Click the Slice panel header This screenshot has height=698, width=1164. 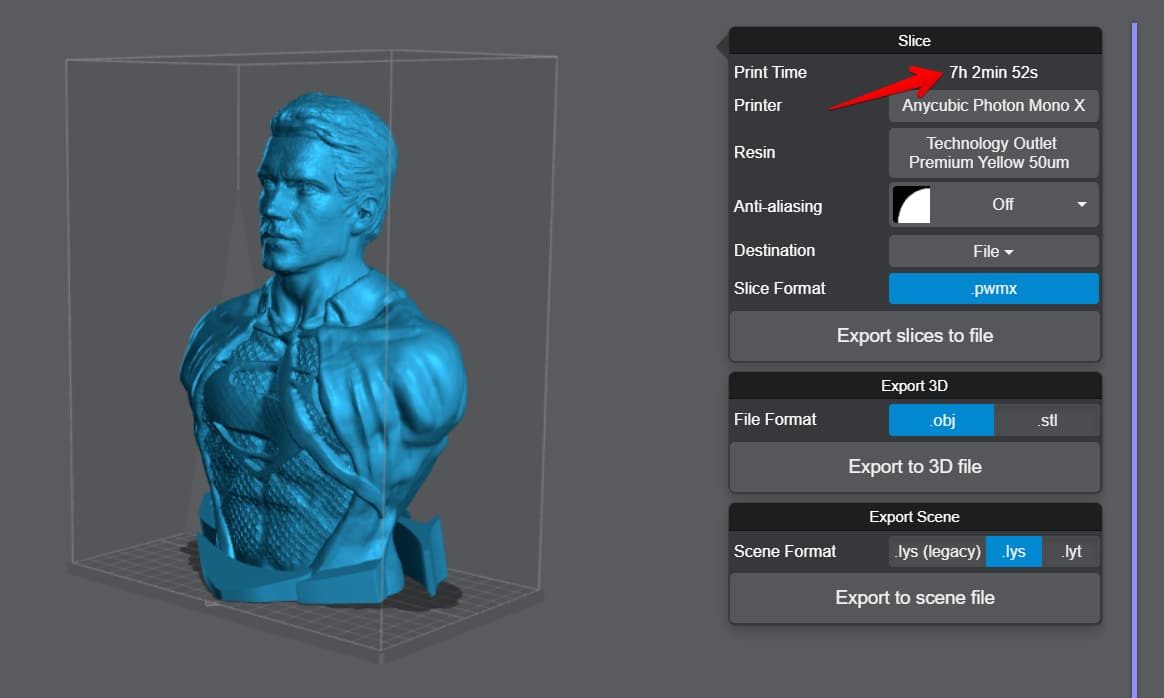tap(915, 41)
